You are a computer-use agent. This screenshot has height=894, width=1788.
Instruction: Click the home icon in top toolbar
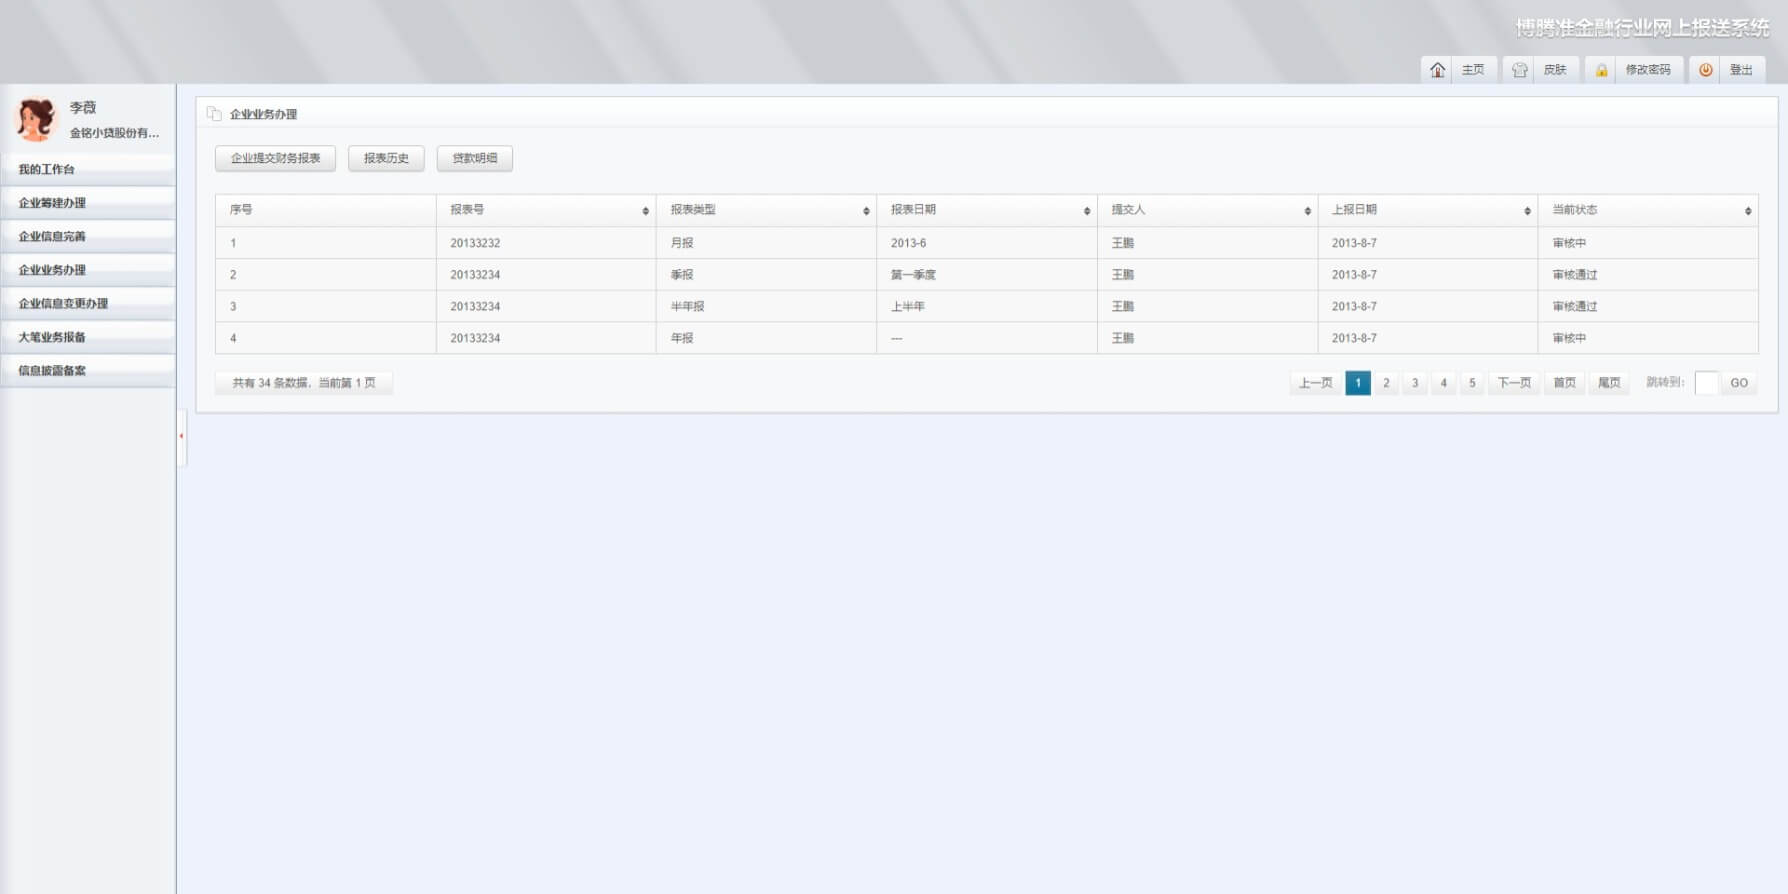(1437, 70)
